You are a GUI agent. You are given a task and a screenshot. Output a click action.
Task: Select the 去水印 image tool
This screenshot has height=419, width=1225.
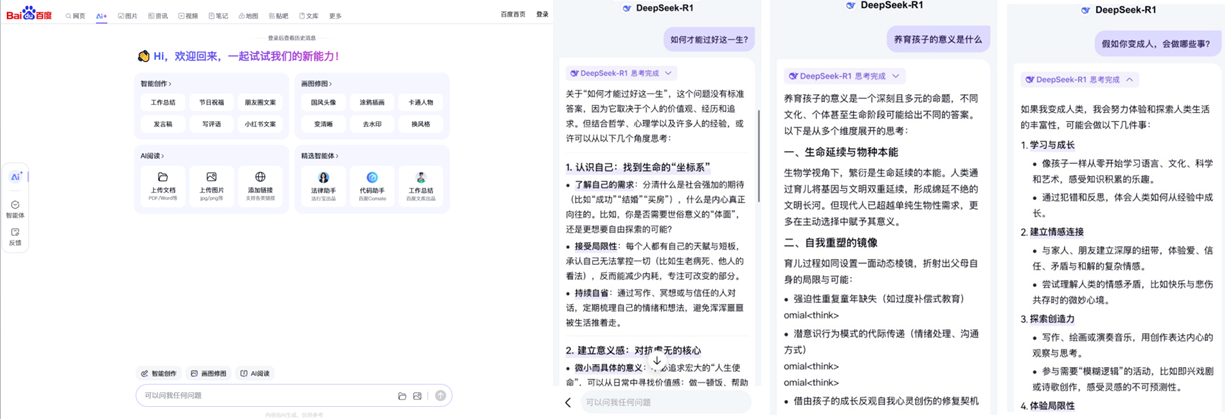tap(372, 124)
